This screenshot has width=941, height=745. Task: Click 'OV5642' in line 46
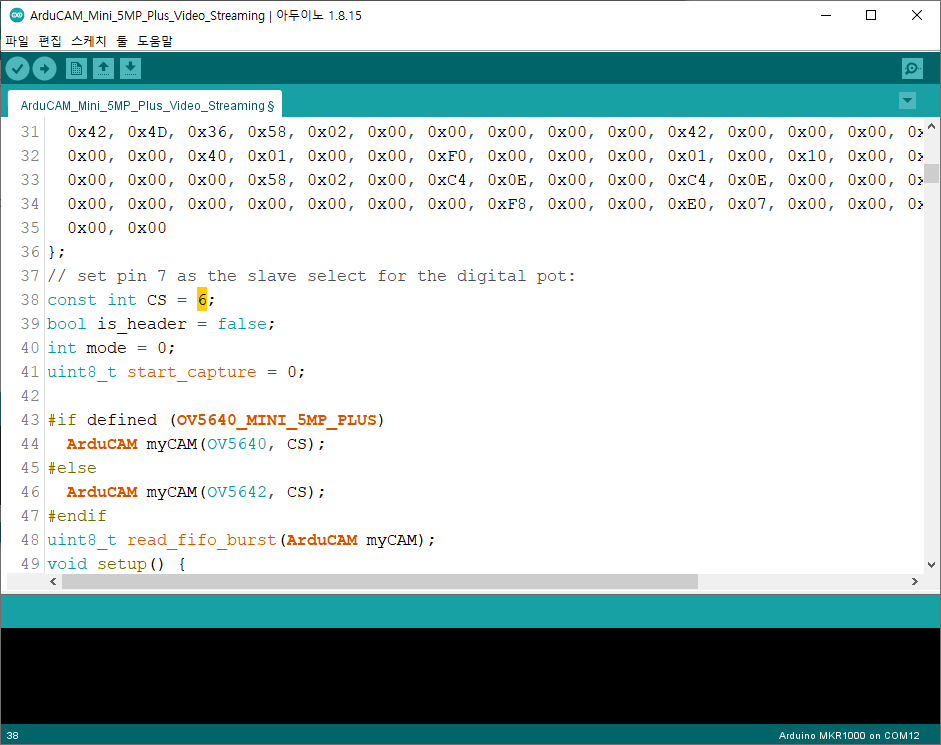tap(236, 492)
